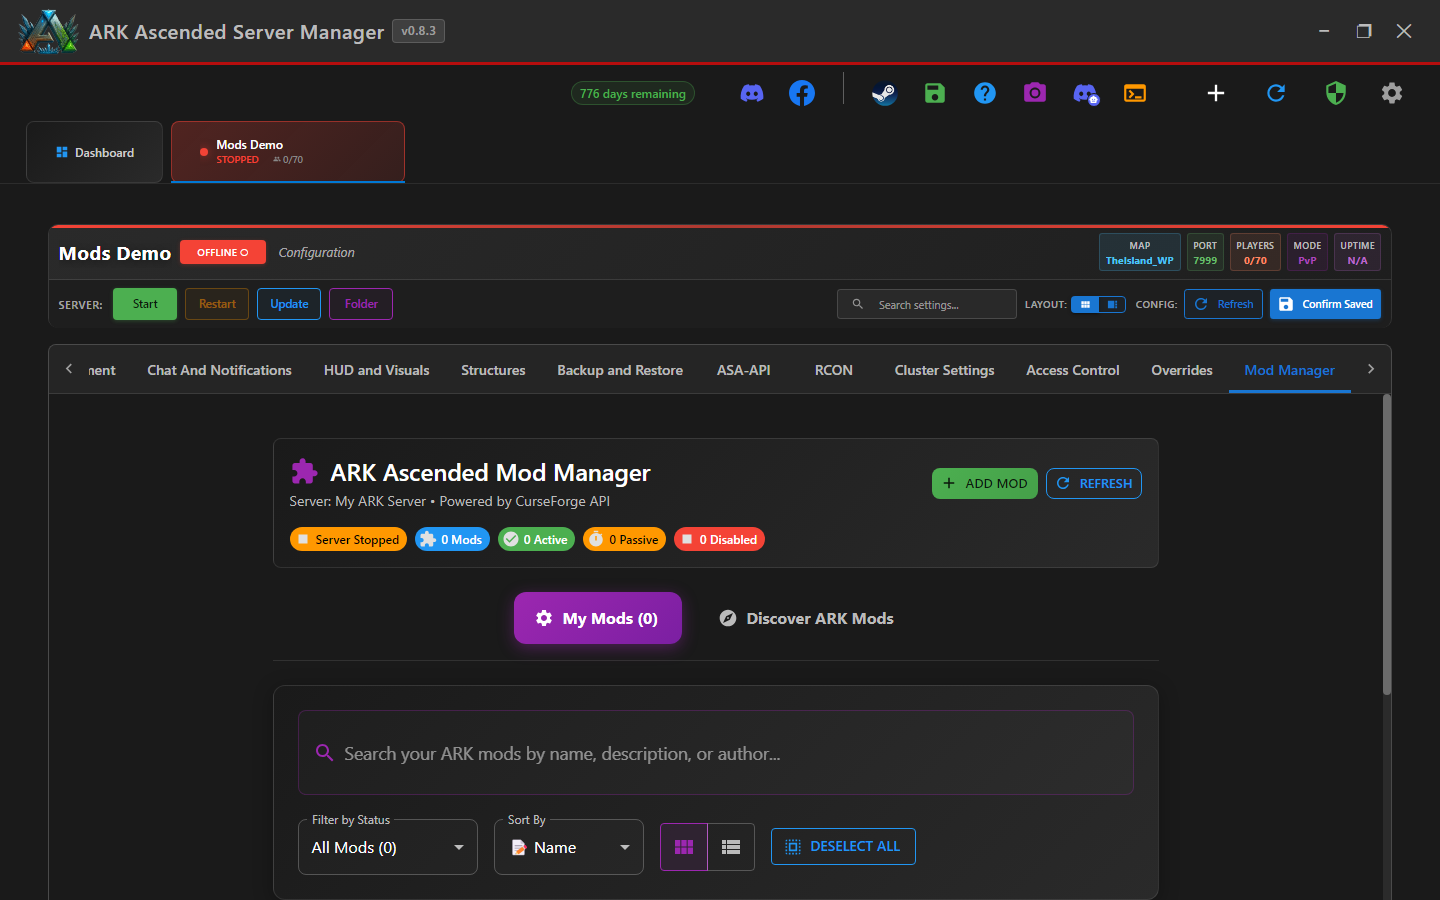Click the vertical scrollbar of settings panel
1440x900 pixels.
(1387, 545)
